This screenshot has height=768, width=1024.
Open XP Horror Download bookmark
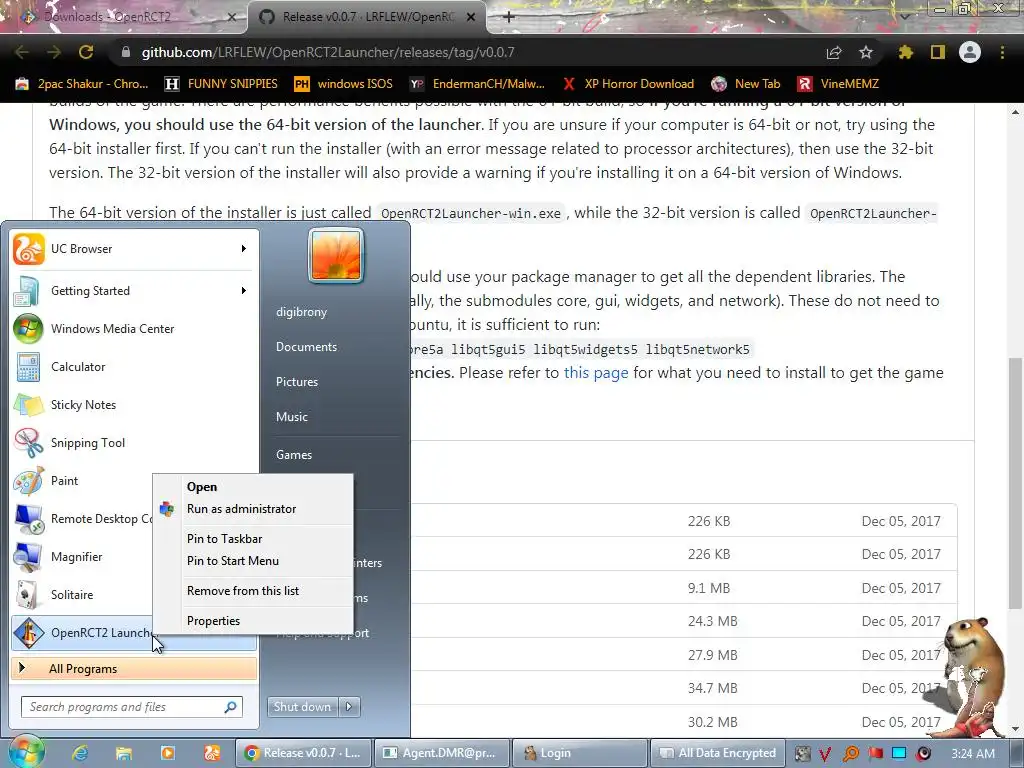(x=628, y=84)
